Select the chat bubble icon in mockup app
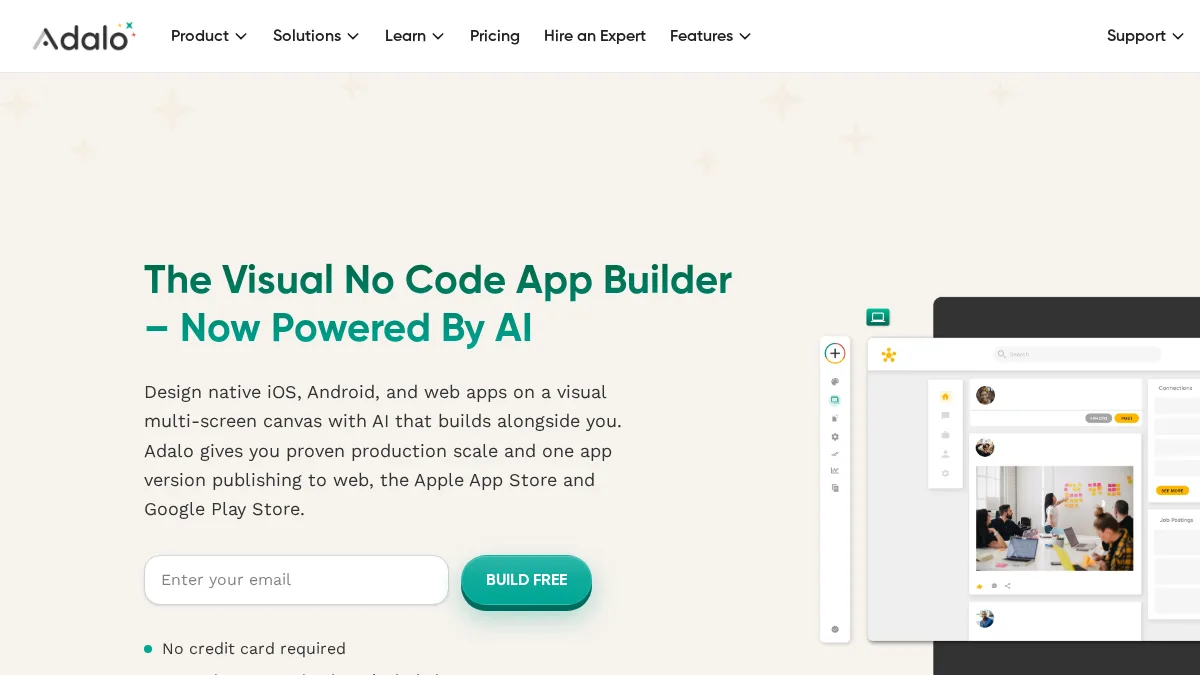1200x675 pixels. click(x=945, y=415)
